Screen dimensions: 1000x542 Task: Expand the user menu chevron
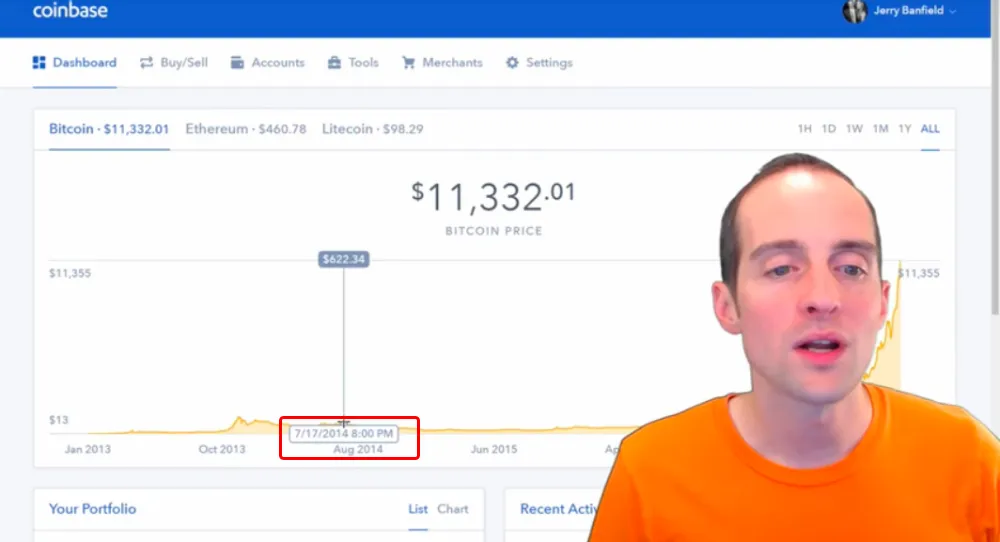953,11
